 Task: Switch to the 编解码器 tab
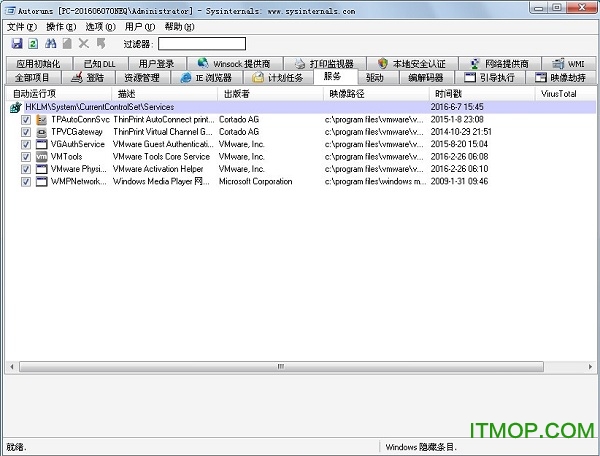426,78
